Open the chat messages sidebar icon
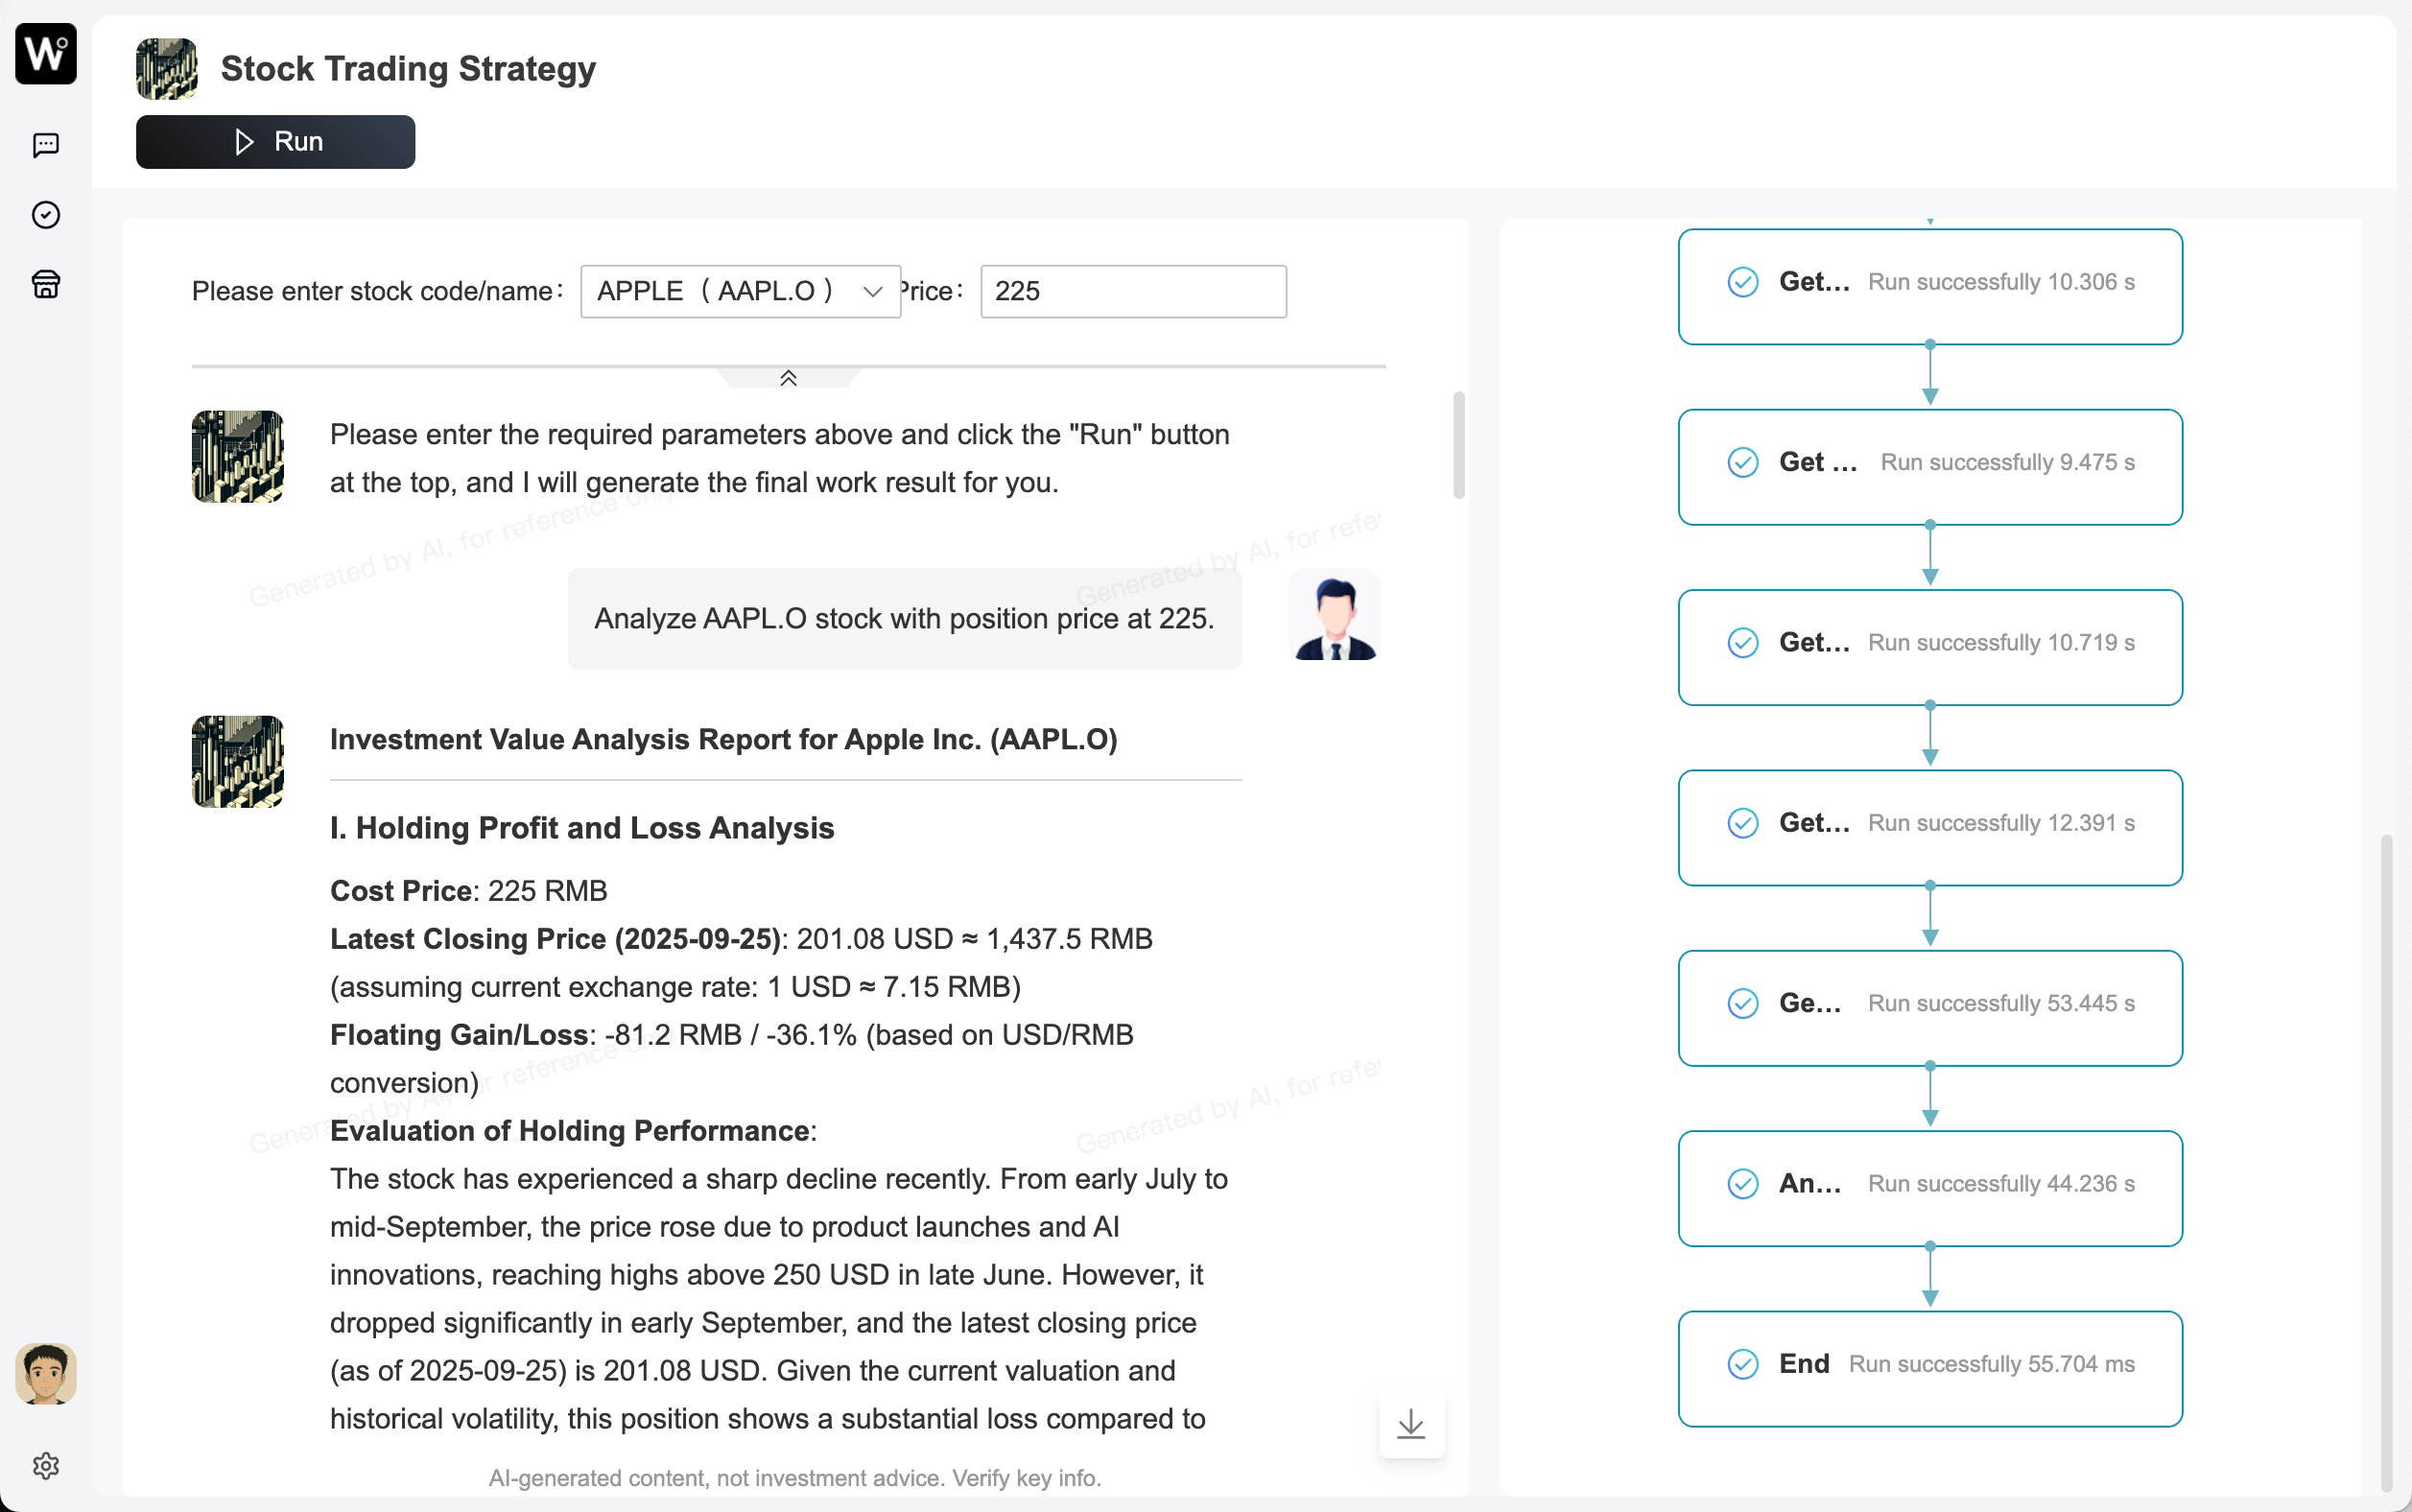The height and width of the screenshot is (1512, 2412). click(x=46, y=145)
